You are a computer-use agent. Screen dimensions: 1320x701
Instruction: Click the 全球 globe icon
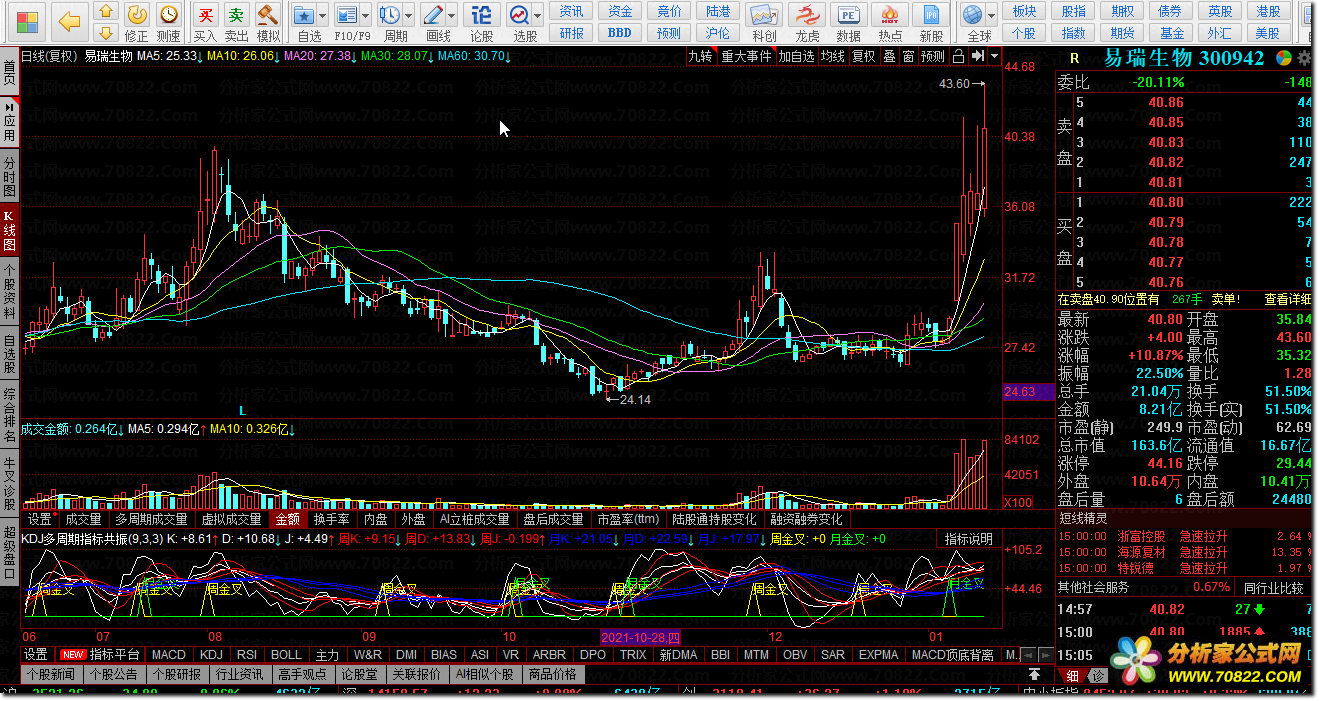[x=972, y=14]
